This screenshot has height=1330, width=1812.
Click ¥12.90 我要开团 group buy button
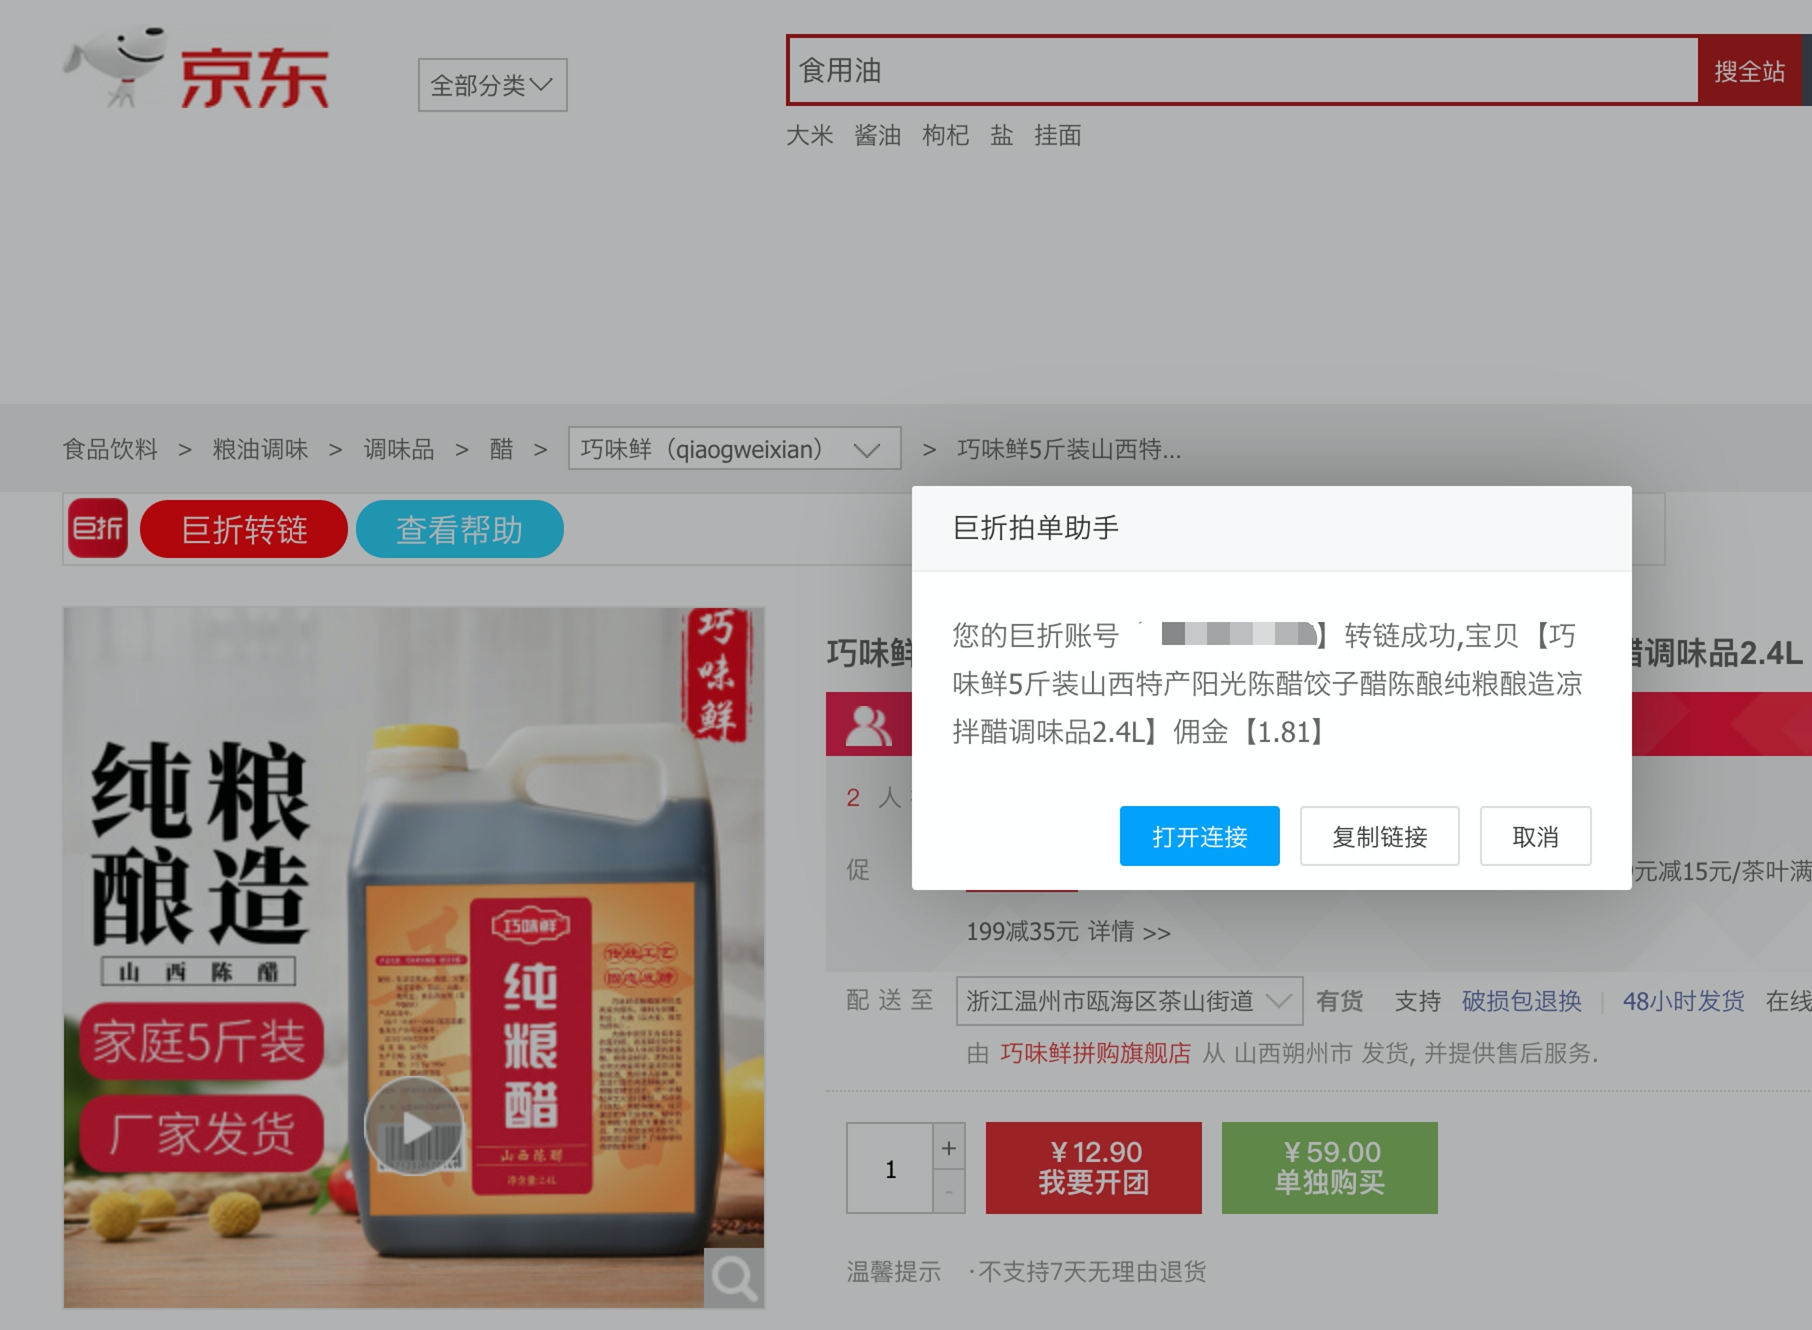(1094, 1168)
